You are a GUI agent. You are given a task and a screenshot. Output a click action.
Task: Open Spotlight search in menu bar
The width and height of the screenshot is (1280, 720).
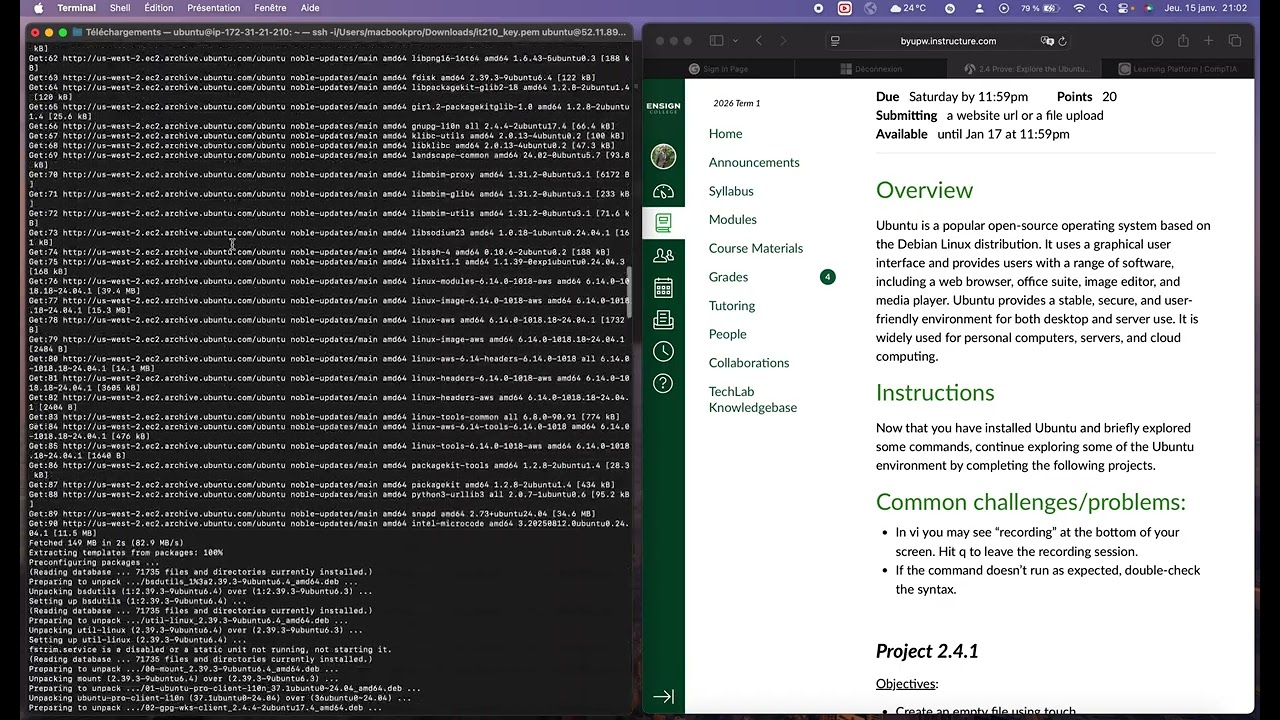(x=1103, y=8)
